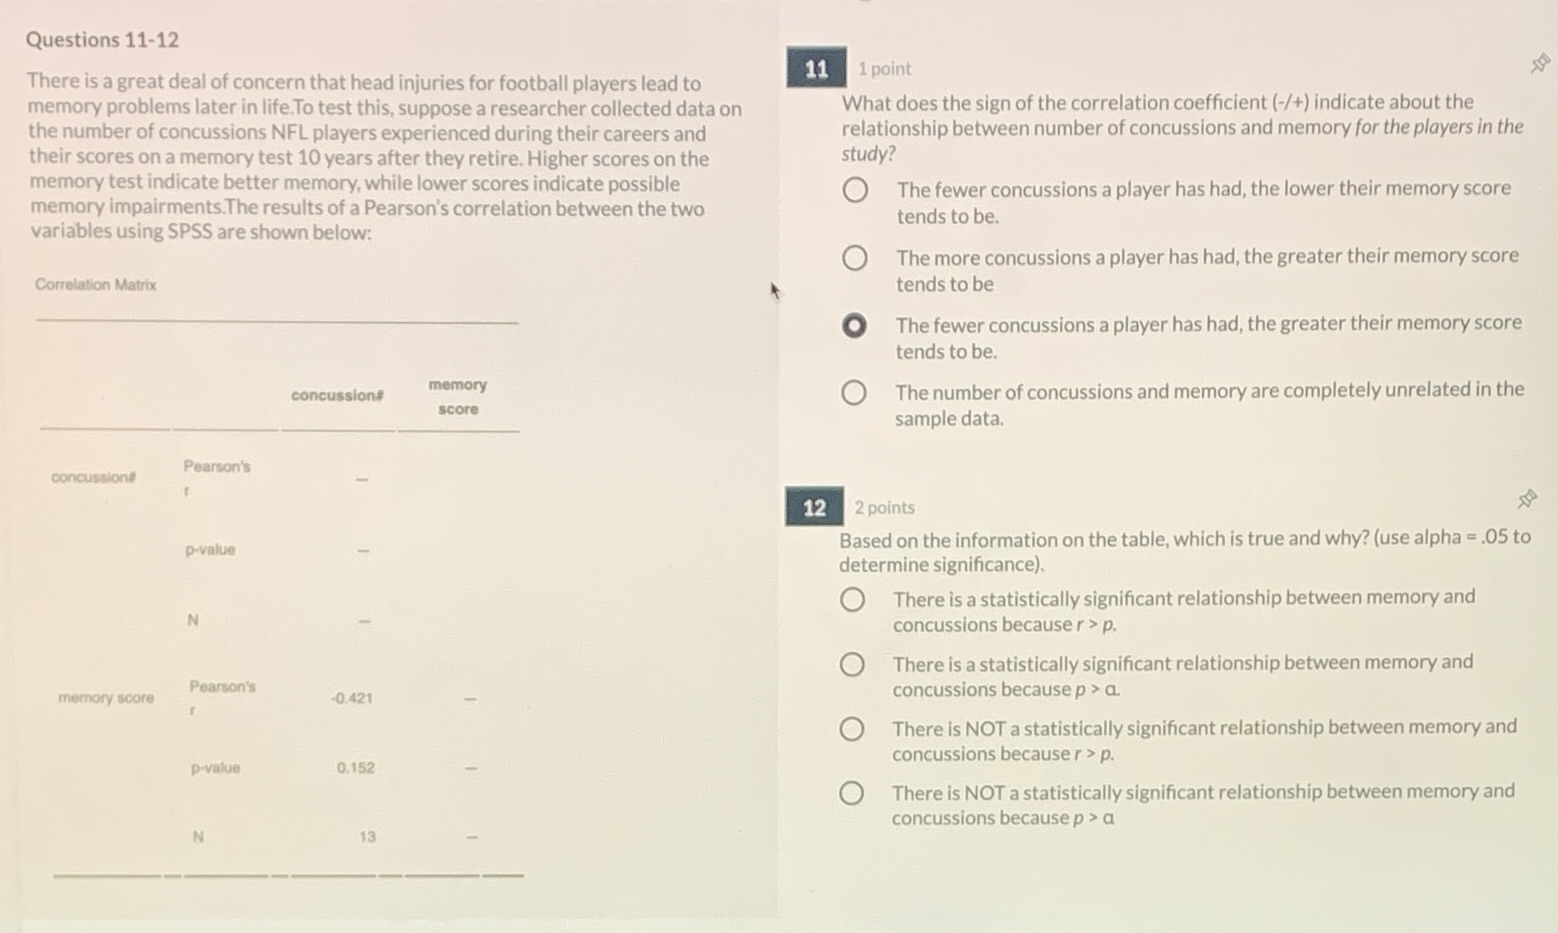1558x933 pixels.
Task: Select 'significant relationship because p > a' option
Action: pyautogui.click(x=853, y=663)
